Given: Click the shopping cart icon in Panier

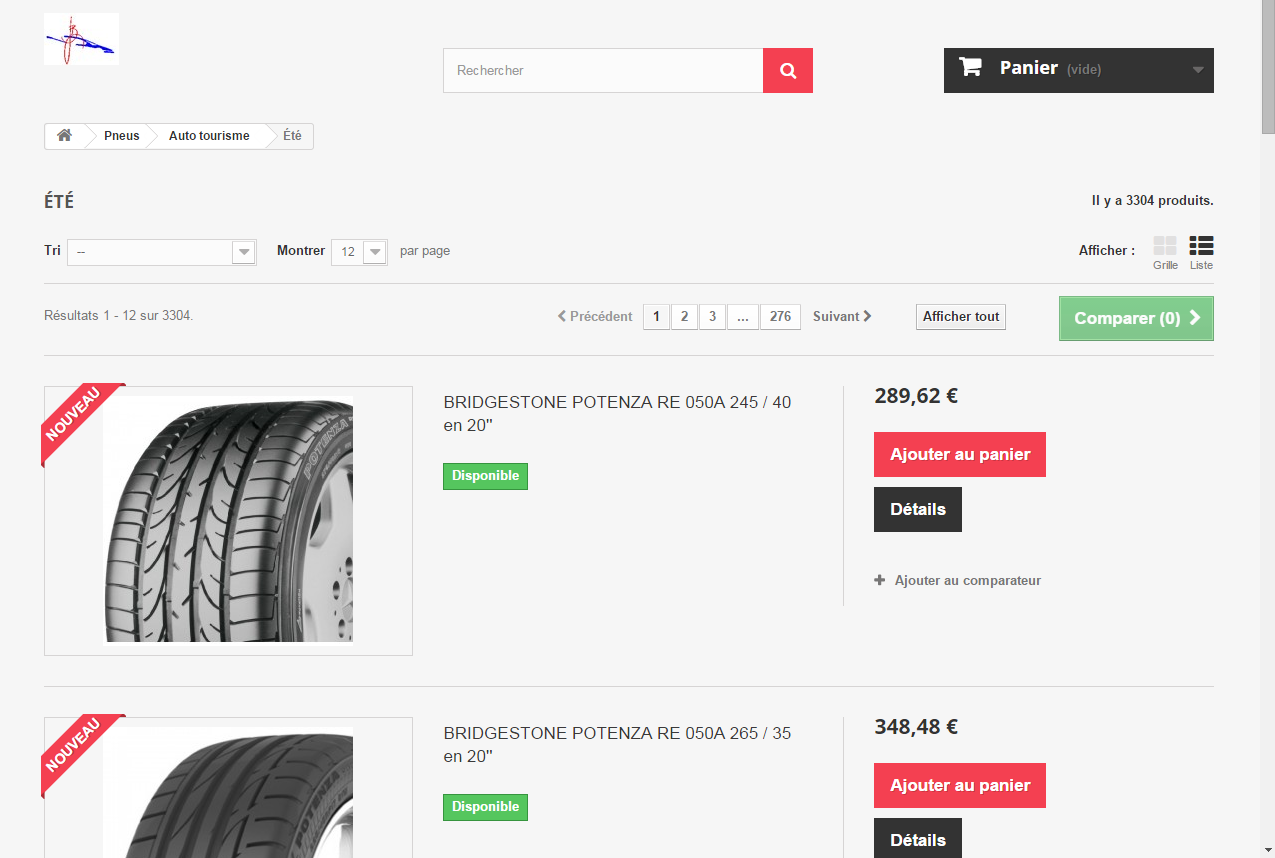Looking at the screenshot, I should pos(970,67).
